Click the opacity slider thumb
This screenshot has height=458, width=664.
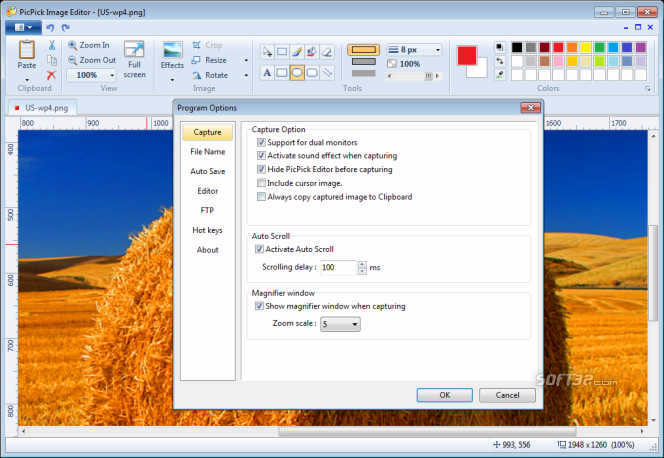point(428,76)
